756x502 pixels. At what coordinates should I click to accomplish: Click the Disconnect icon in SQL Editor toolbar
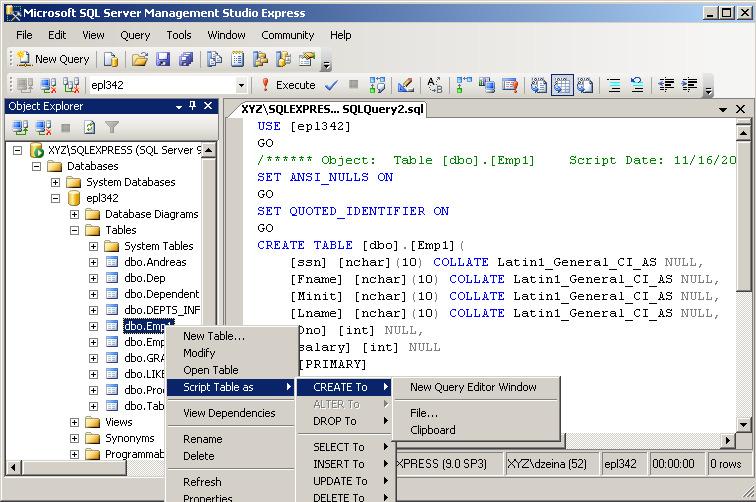point(48,85)
